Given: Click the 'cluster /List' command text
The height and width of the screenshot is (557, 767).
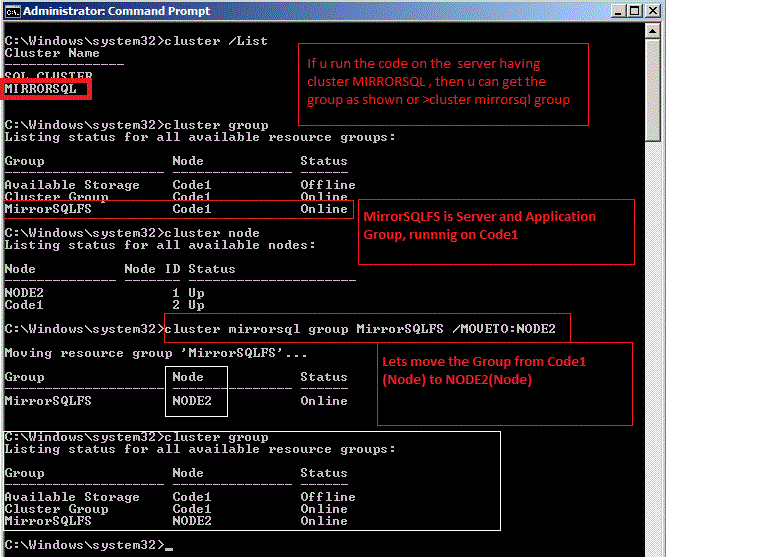Looking at the screenshot, I should pos(218,40).
